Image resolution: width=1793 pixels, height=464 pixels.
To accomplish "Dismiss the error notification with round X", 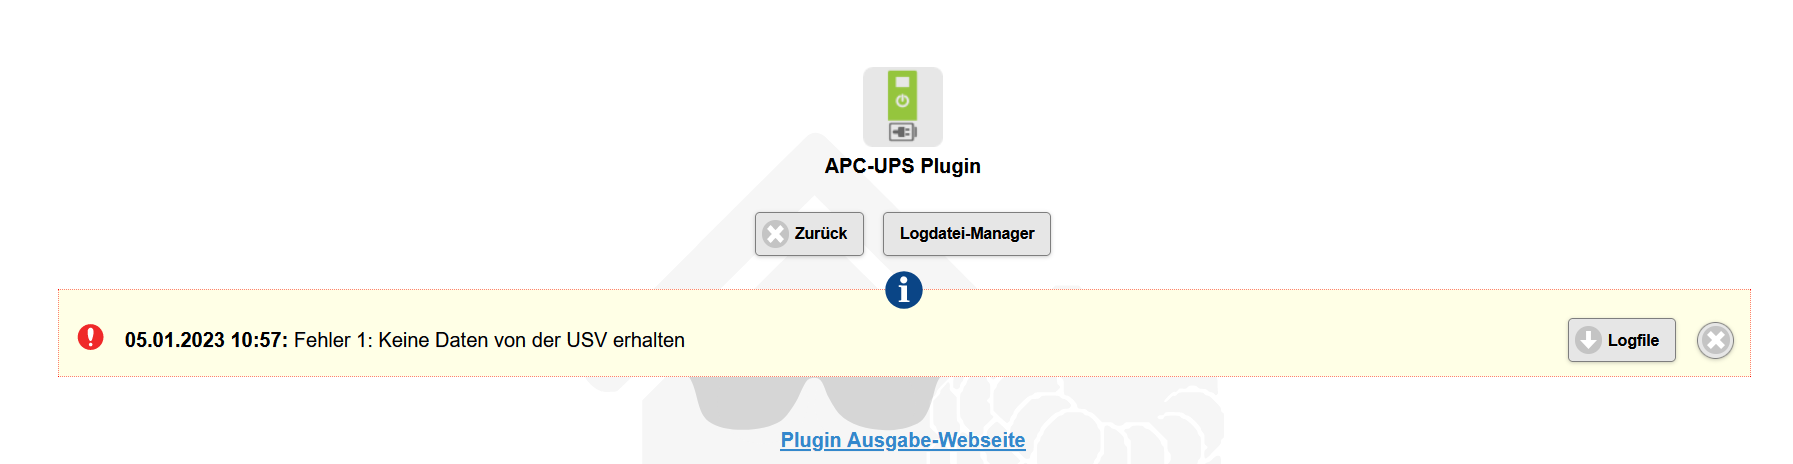I will (x=1715, y=341).
